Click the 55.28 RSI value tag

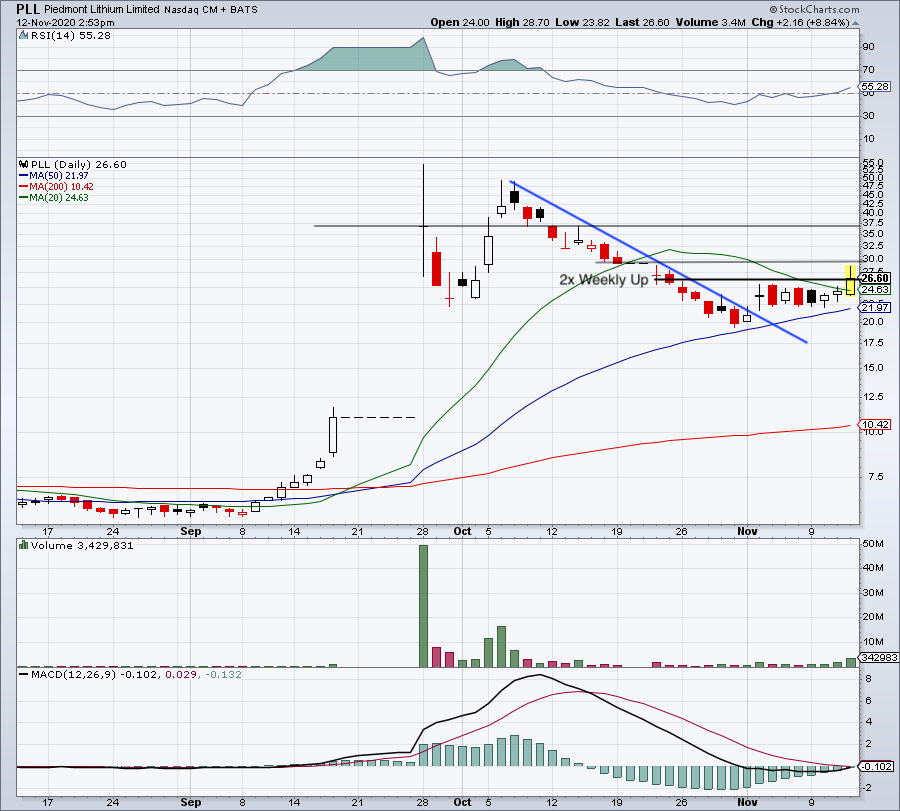(875, 87)
